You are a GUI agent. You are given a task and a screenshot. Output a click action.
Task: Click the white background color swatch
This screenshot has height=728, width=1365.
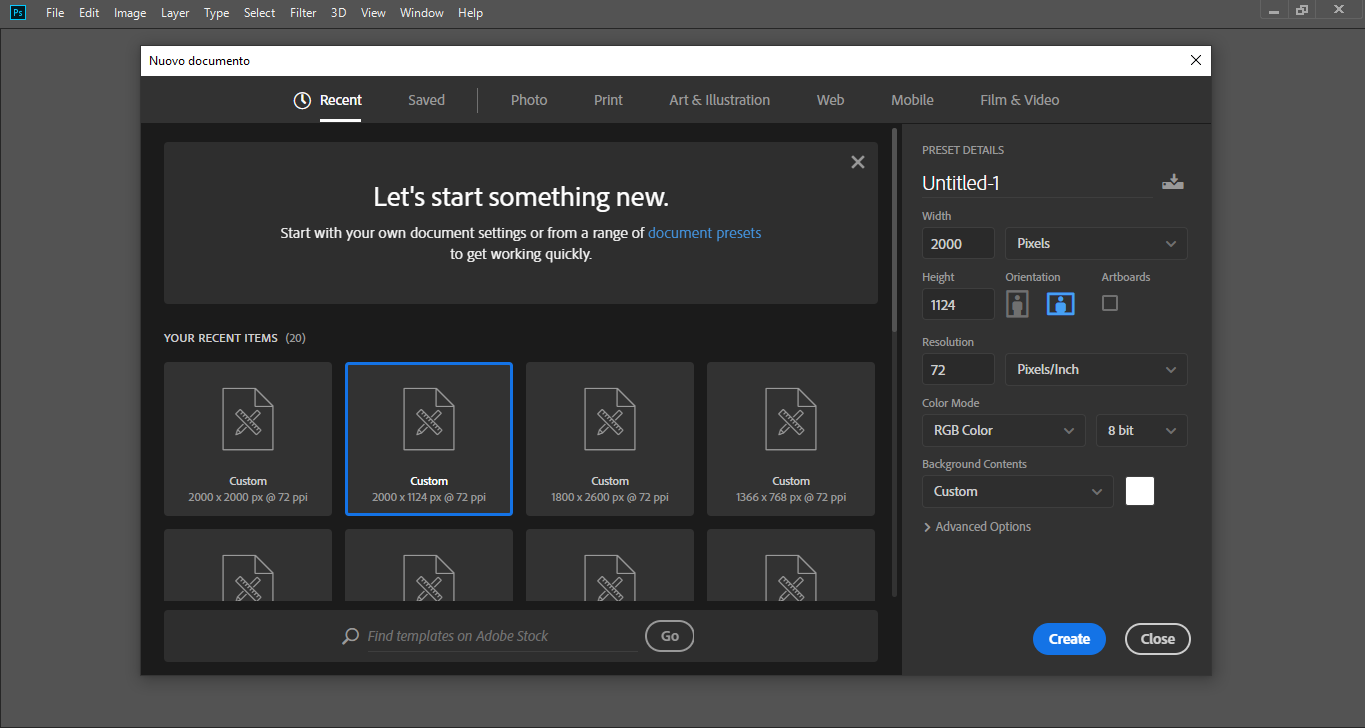1140,491
